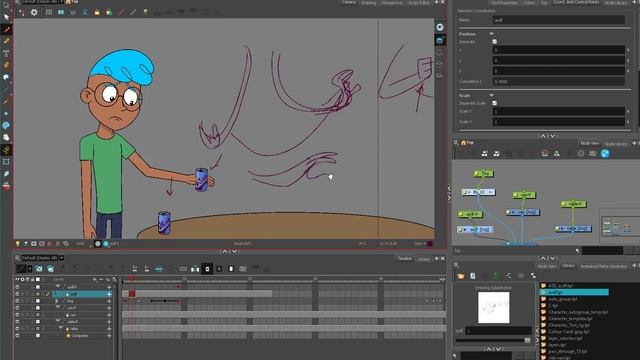Click the camera icon in Timeline toolbar
This screenshot has width=640, height=360.
[39, 269]
